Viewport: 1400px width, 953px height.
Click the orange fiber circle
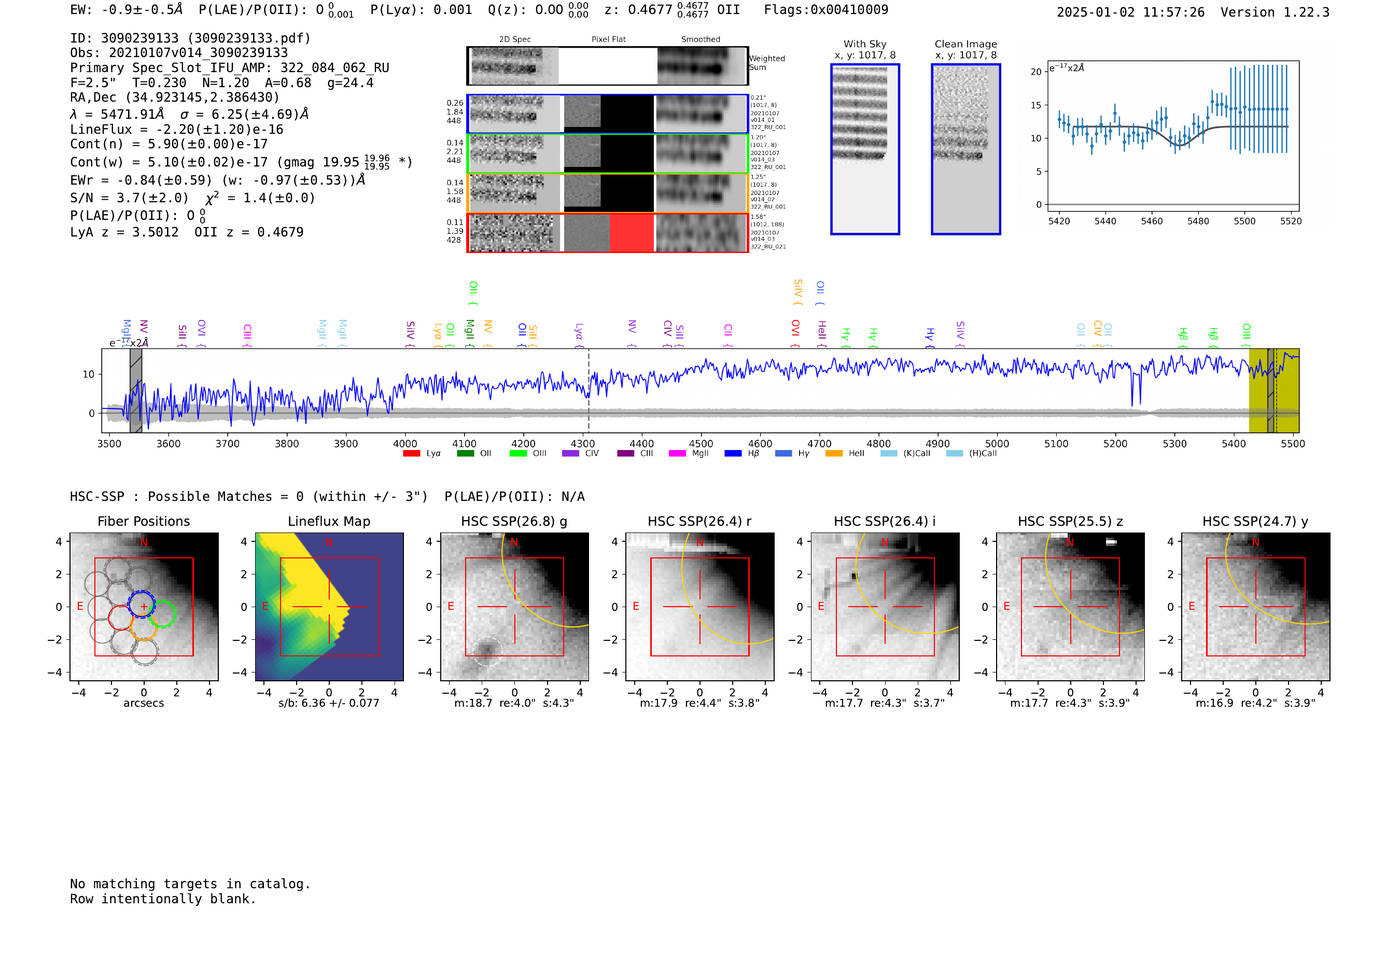coord(144,627)
